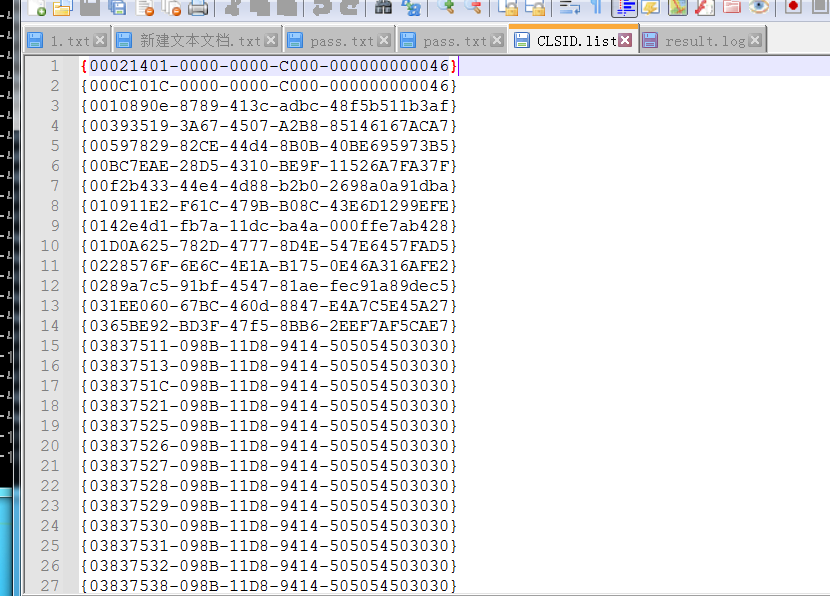830x596 pixels.
Task: Click line {0383751C-098B-11D8-9414-505054503030}
Action: 269,386
